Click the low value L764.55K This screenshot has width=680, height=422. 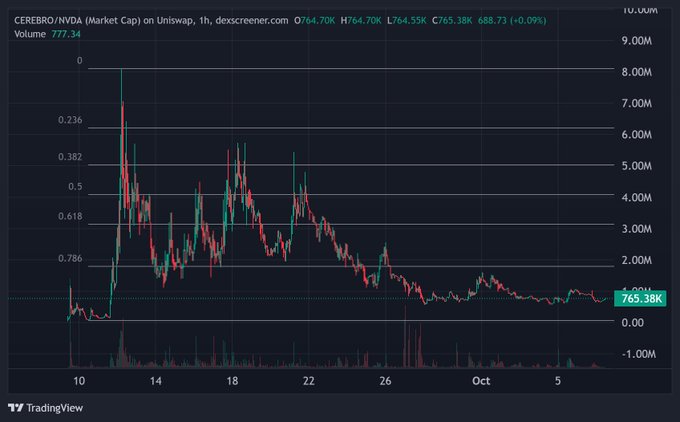click(x=407, y=20)
